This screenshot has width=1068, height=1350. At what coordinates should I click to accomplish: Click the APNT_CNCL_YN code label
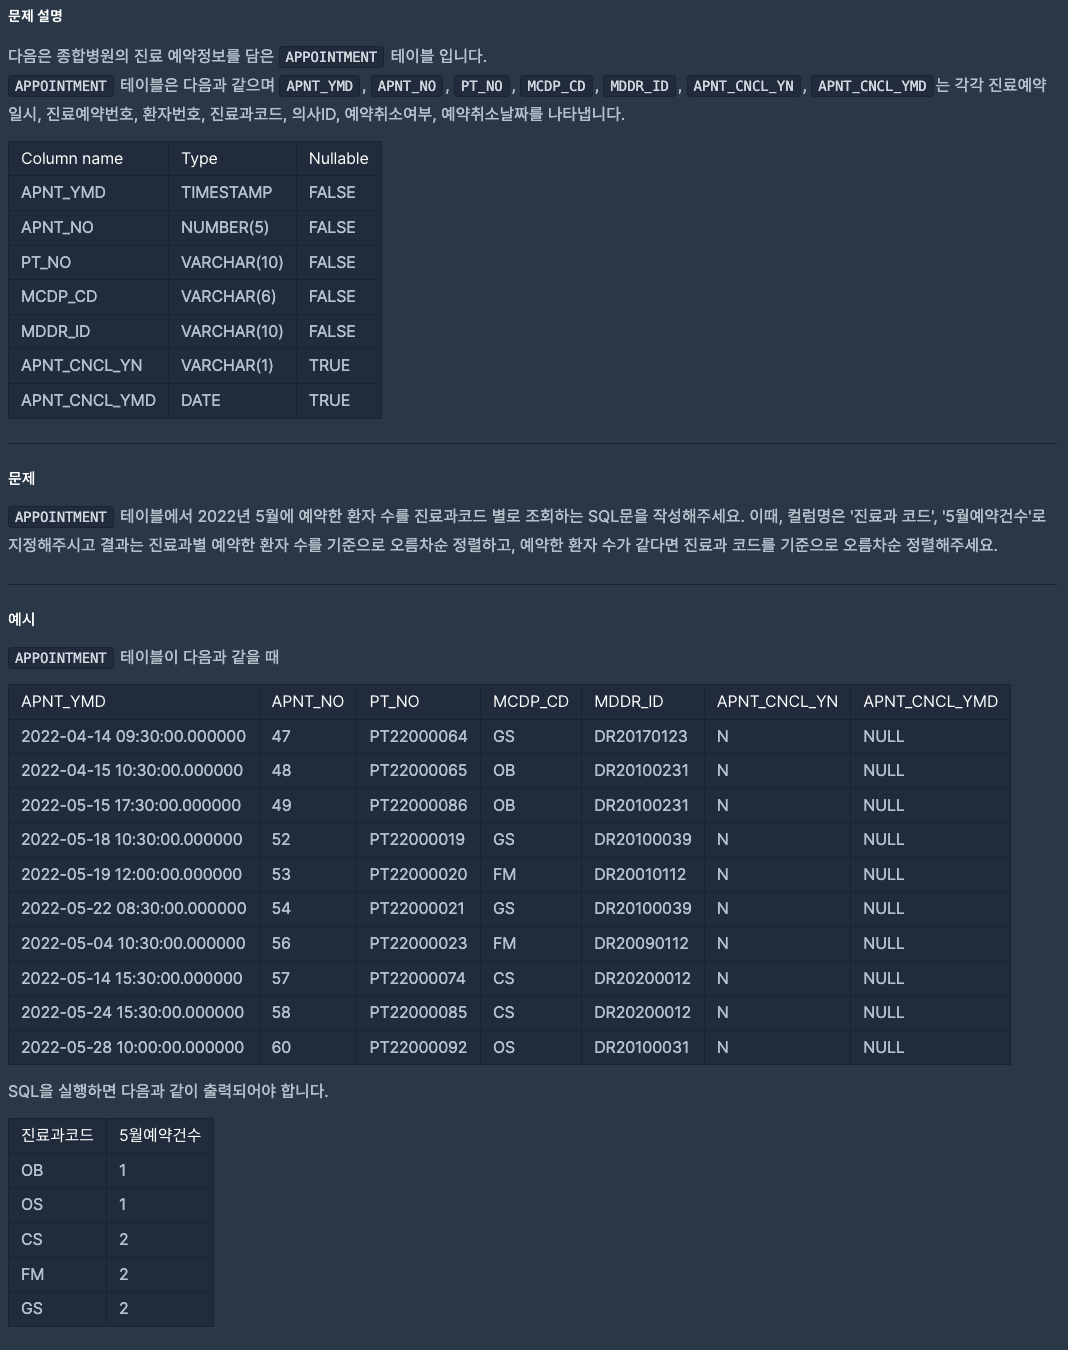coord(743,86)
